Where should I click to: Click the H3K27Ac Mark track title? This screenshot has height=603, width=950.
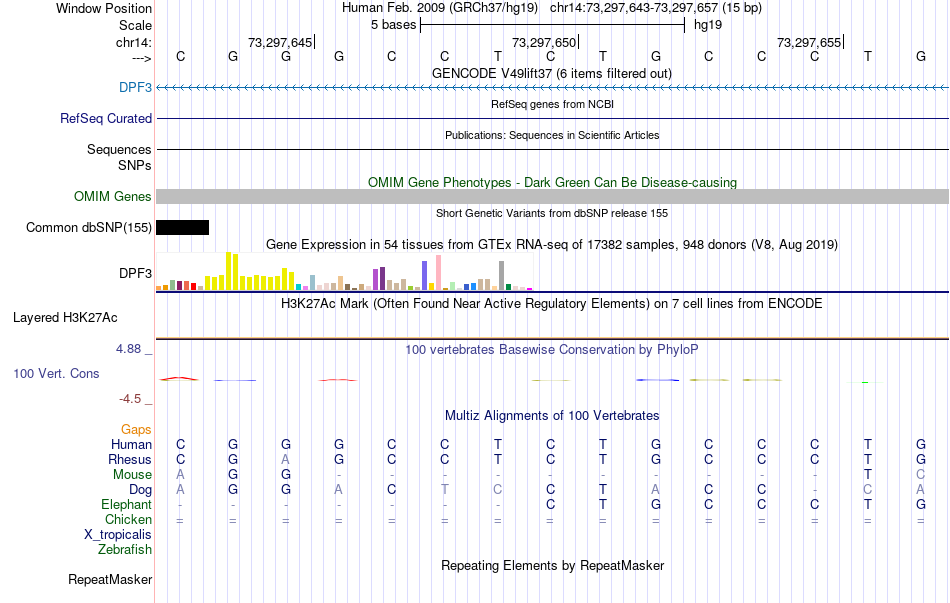pyautogui.click(x=552, y=303)
